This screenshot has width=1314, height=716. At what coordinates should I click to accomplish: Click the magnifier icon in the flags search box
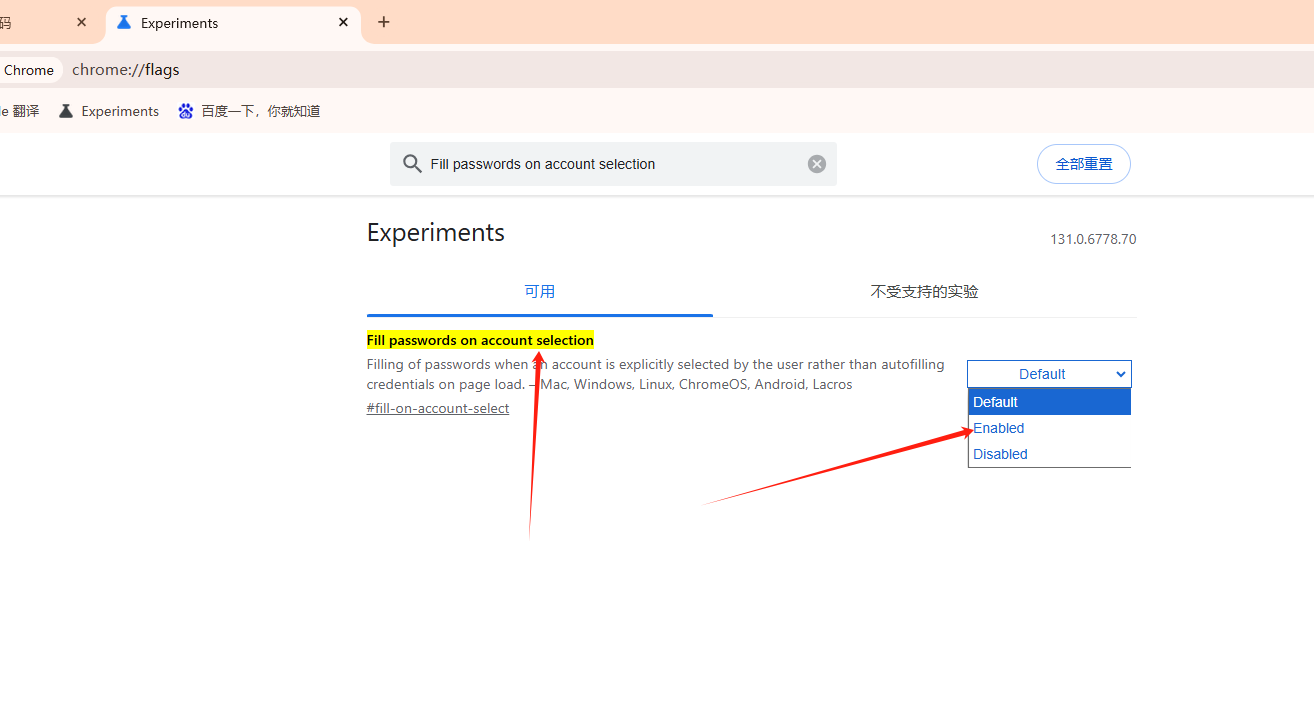pyautogui.click(x=412, y=164)
